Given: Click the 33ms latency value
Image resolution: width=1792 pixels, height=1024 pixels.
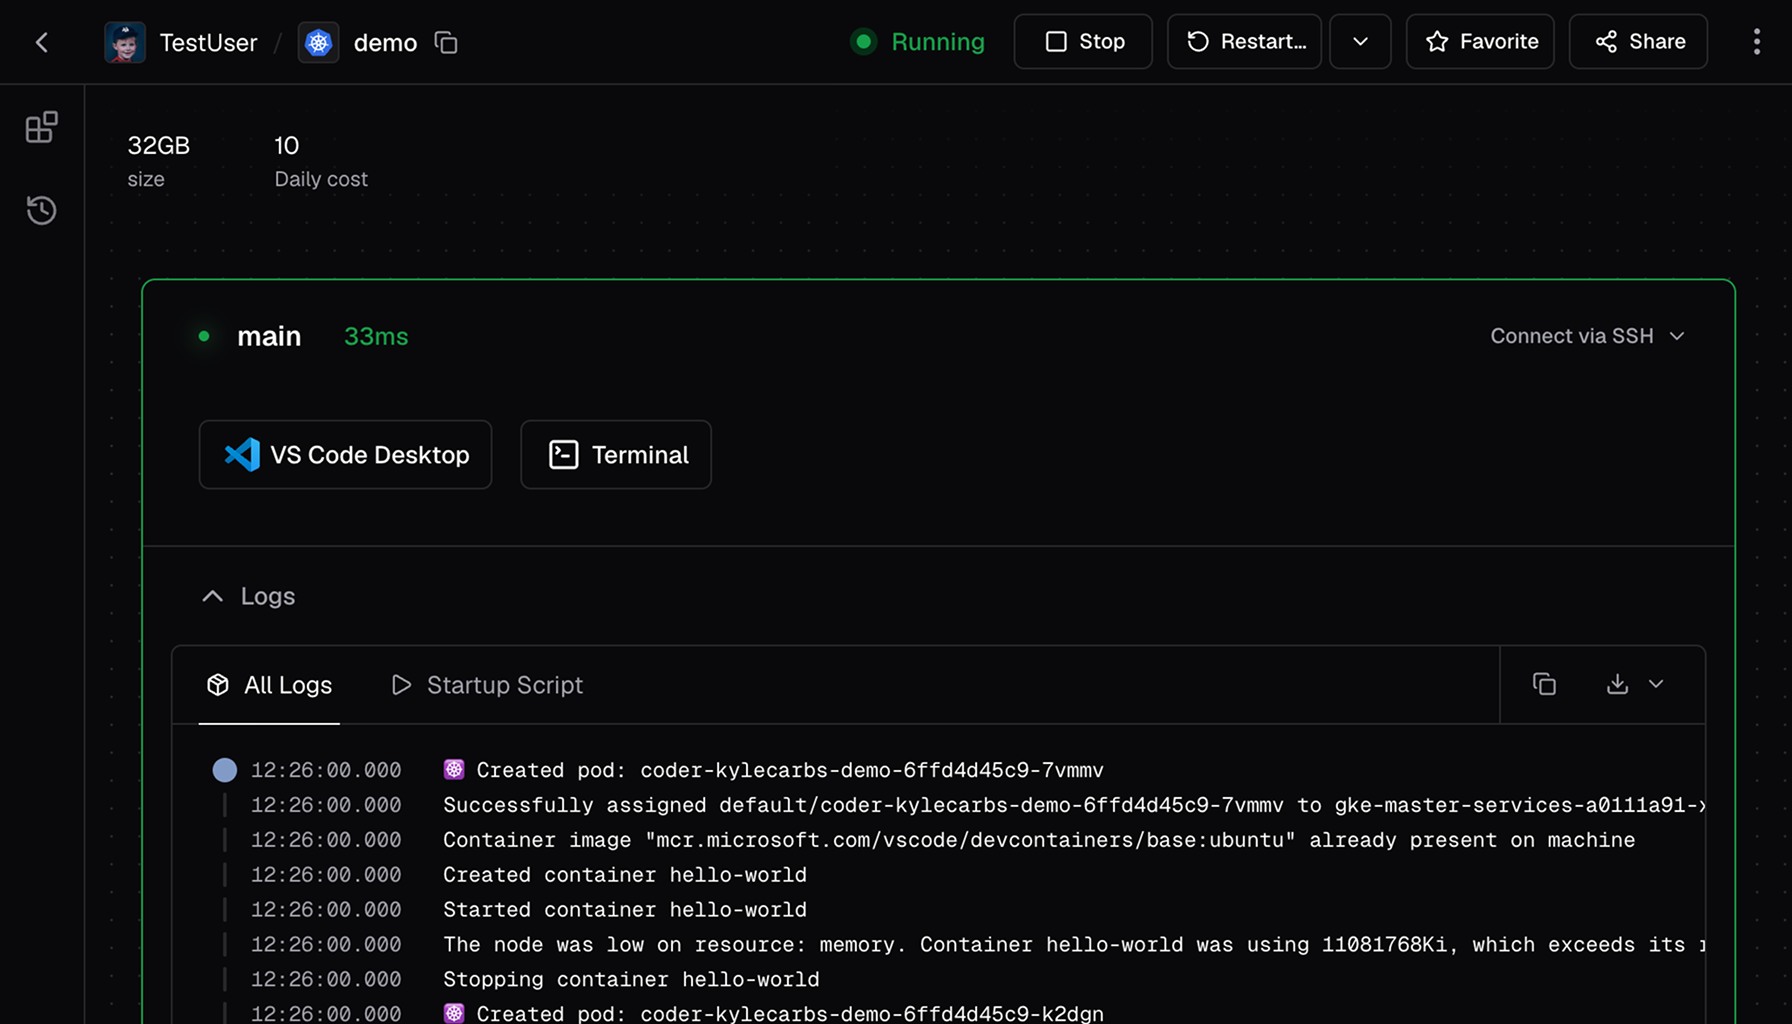Looking at the screenshot, I should (376, 336).
